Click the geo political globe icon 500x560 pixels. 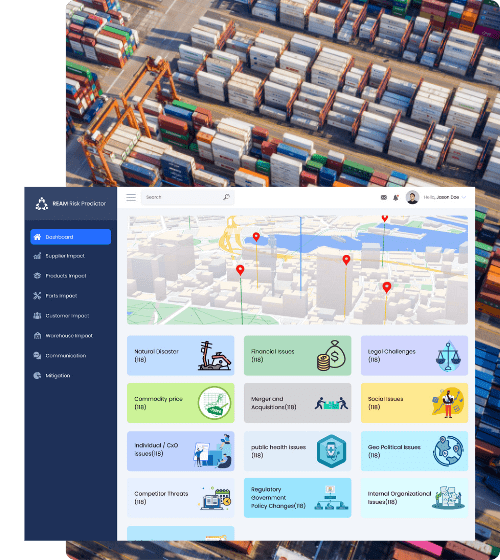449,451
